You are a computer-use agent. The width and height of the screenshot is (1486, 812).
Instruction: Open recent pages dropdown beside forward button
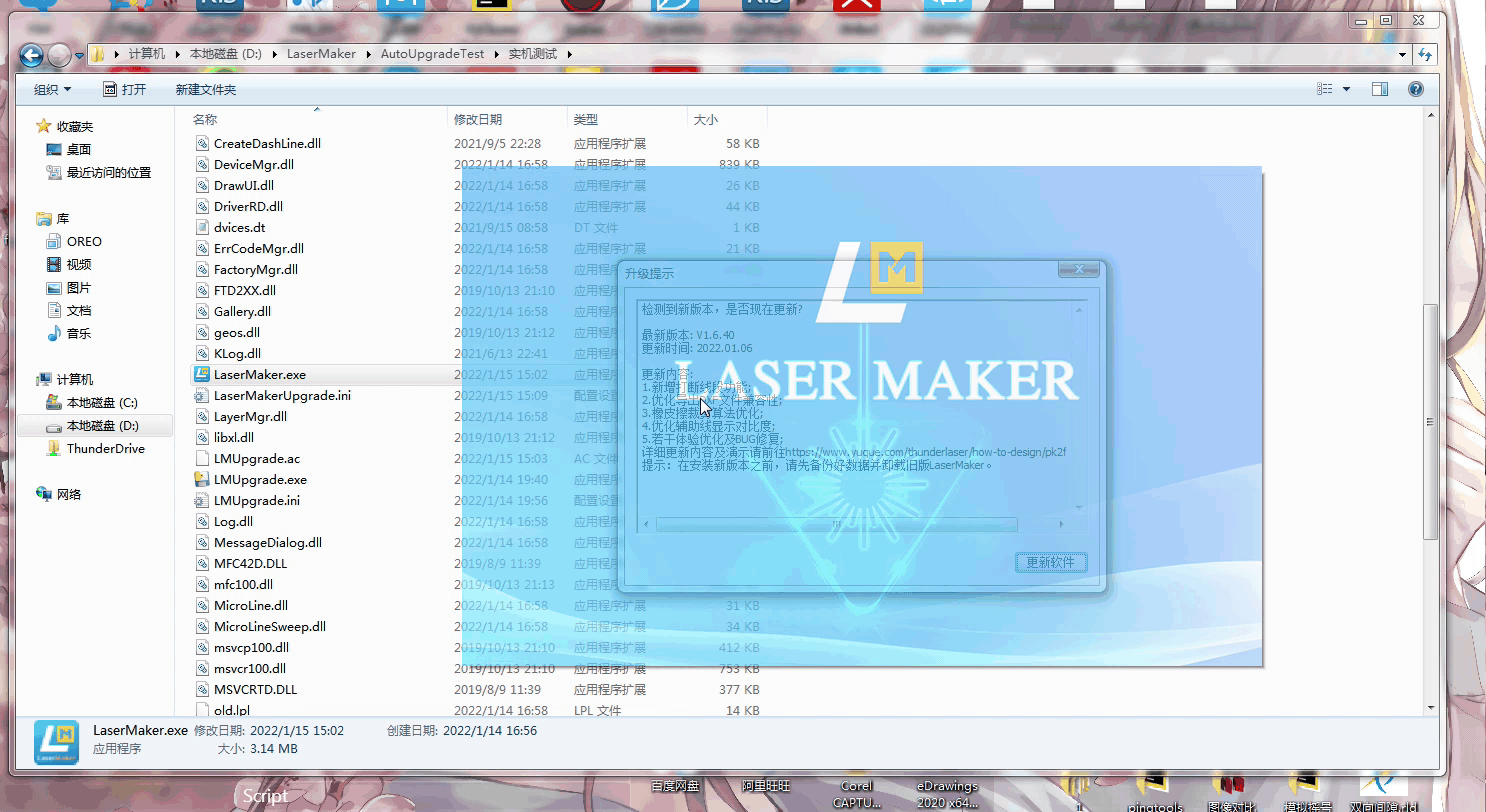(79, 55)
